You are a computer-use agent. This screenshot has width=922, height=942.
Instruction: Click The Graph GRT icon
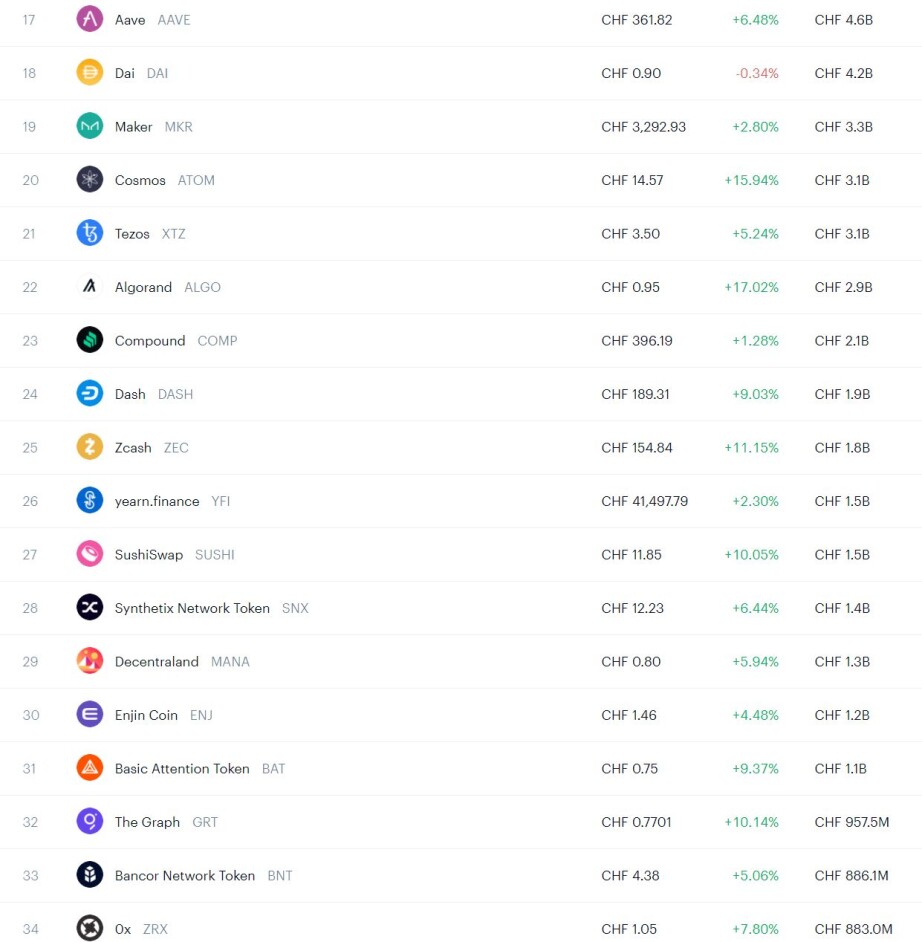click(x=89, y=821)
